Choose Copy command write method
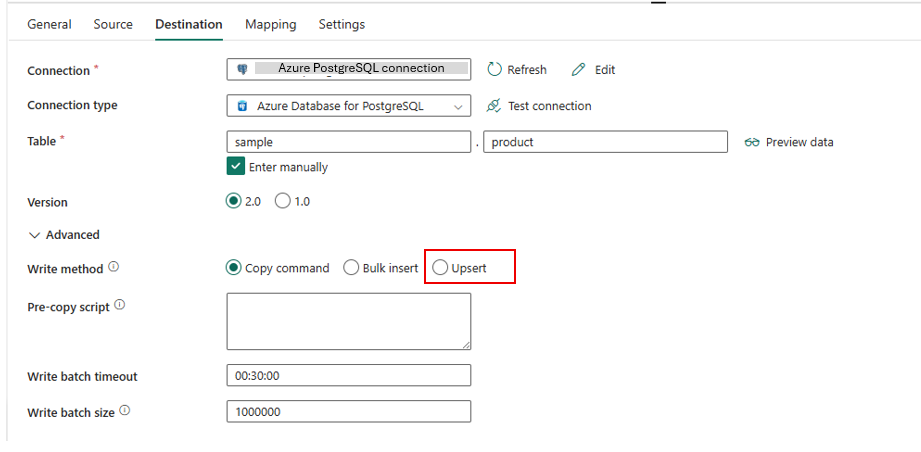Viewport: 921px width, 452px height. (x=234, y=268)
